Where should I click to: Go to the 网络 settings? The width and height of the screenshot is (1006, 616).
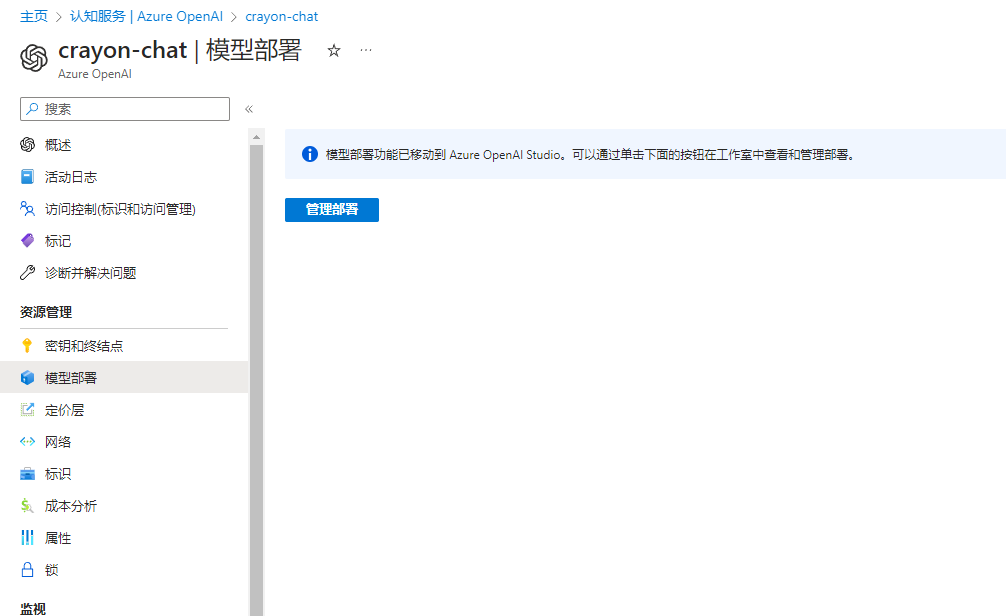coord(124,442)
